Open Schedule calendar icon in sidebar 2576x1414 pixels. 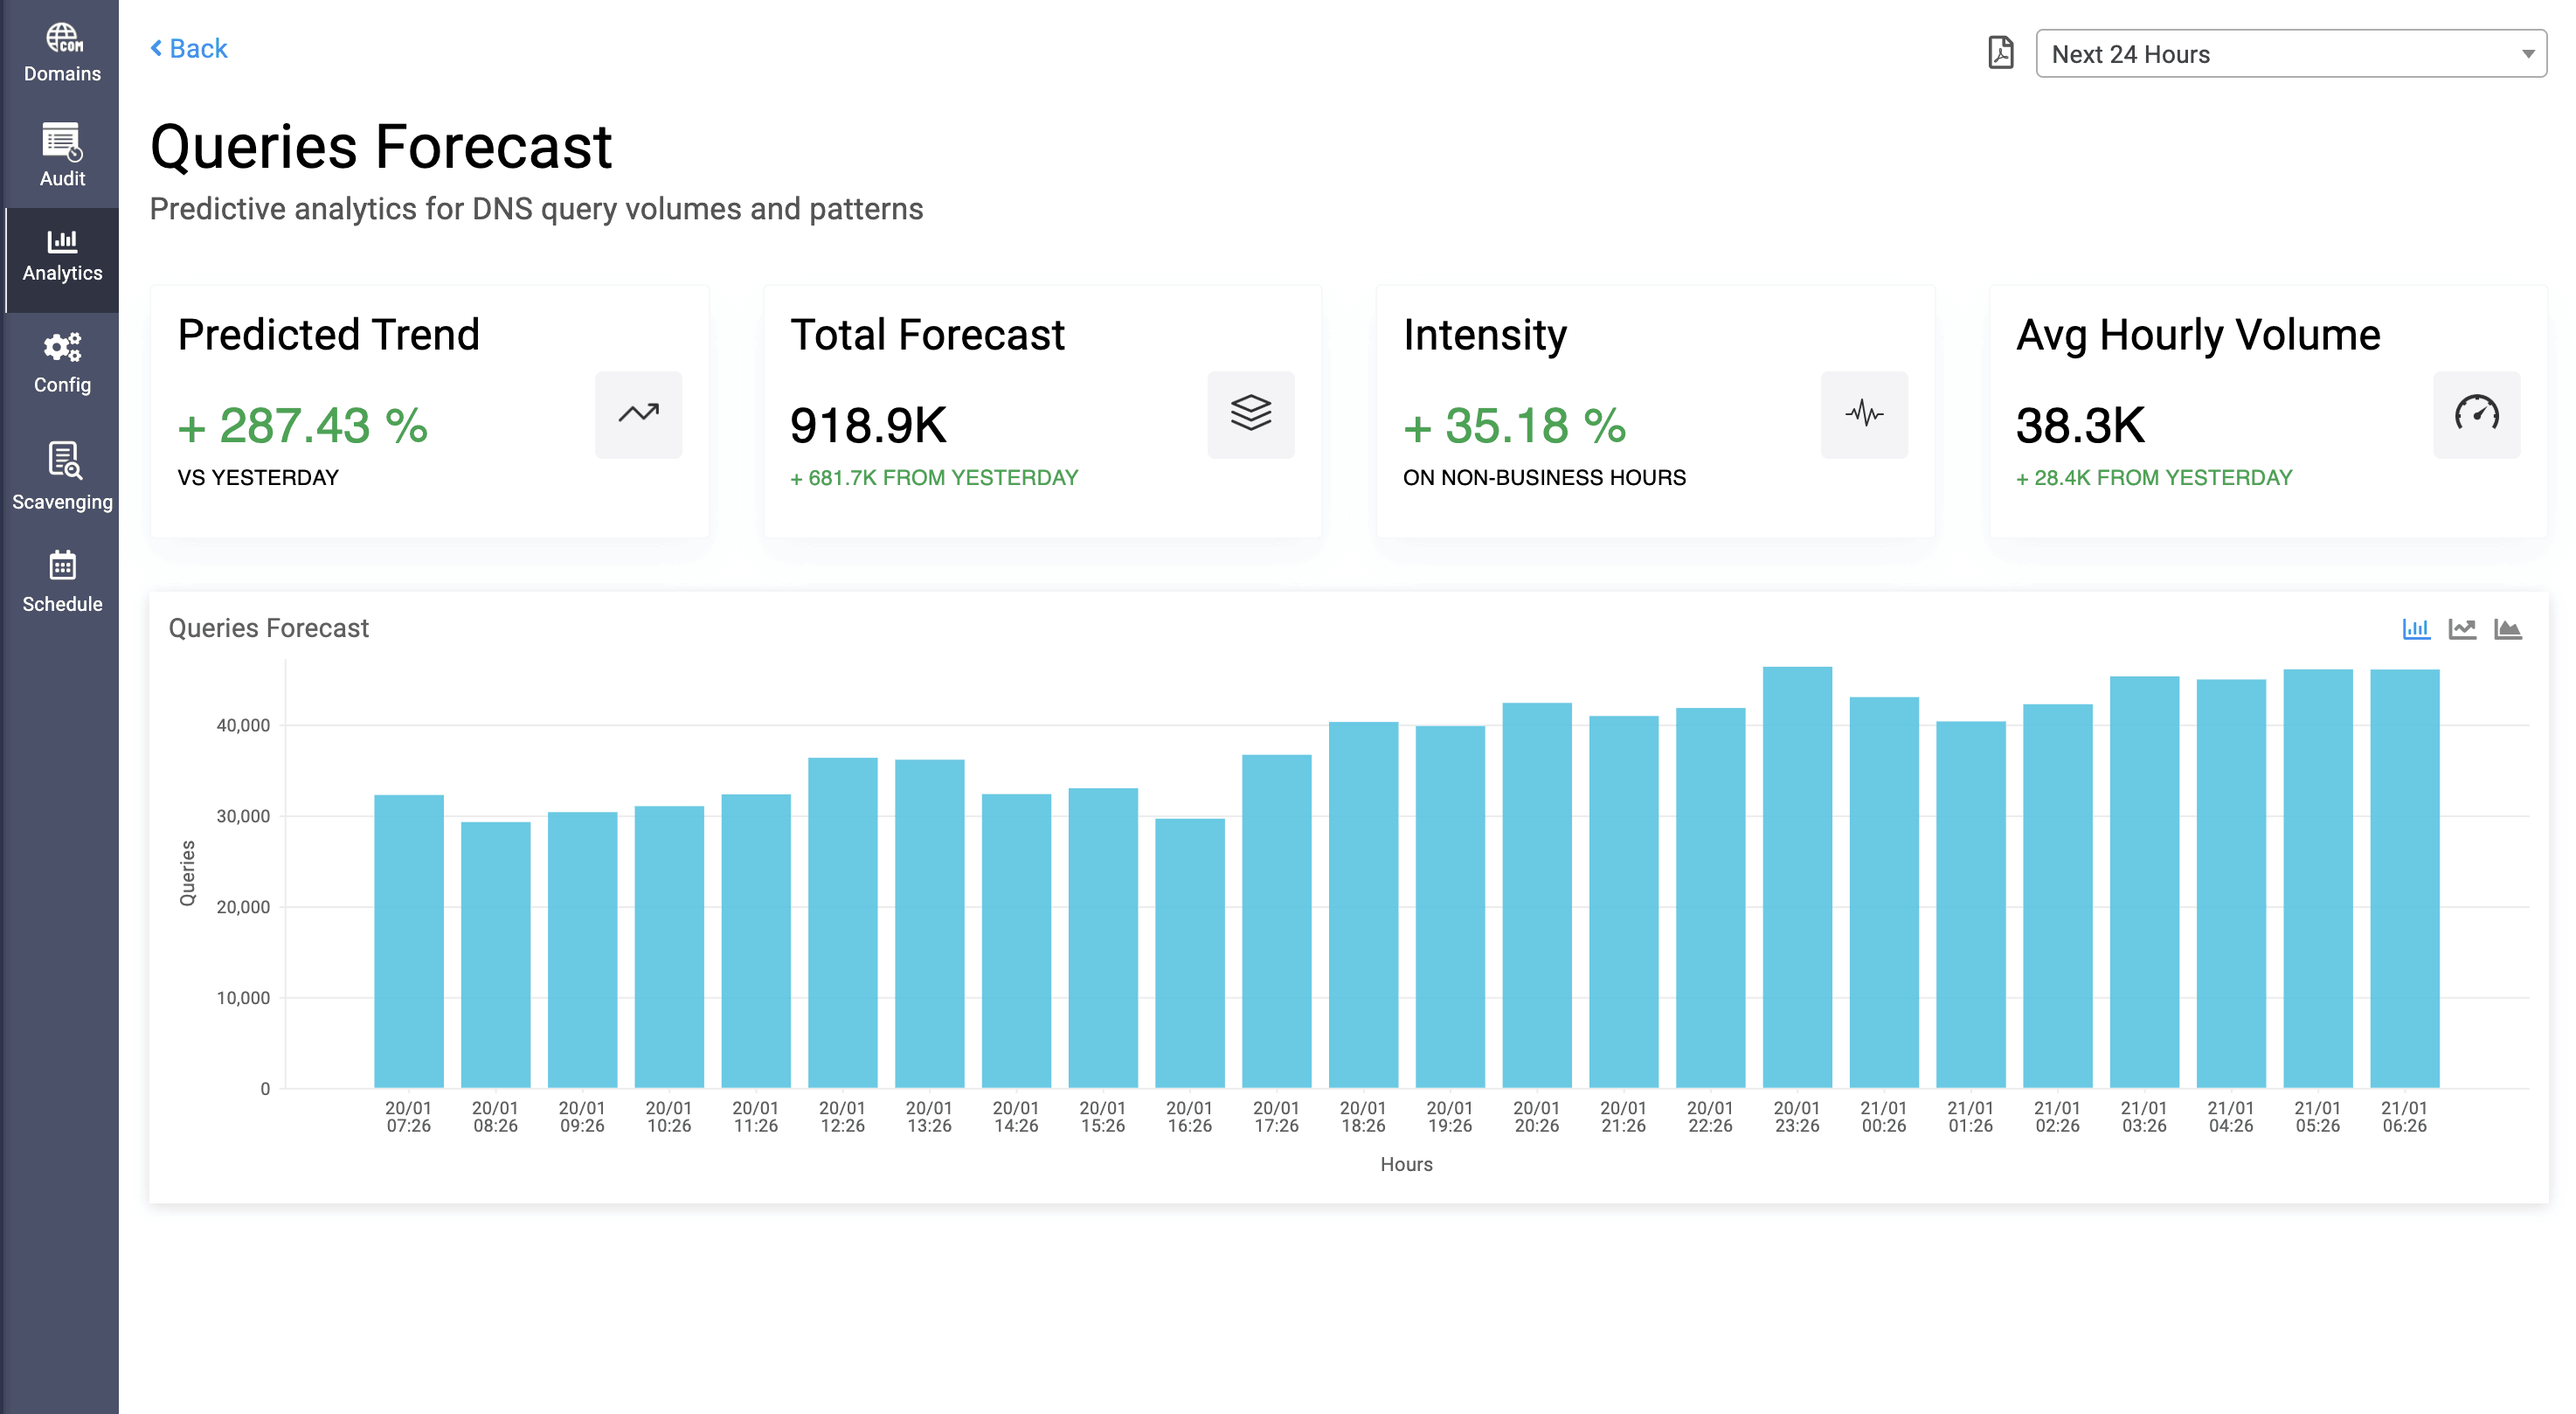coord(62,565)
